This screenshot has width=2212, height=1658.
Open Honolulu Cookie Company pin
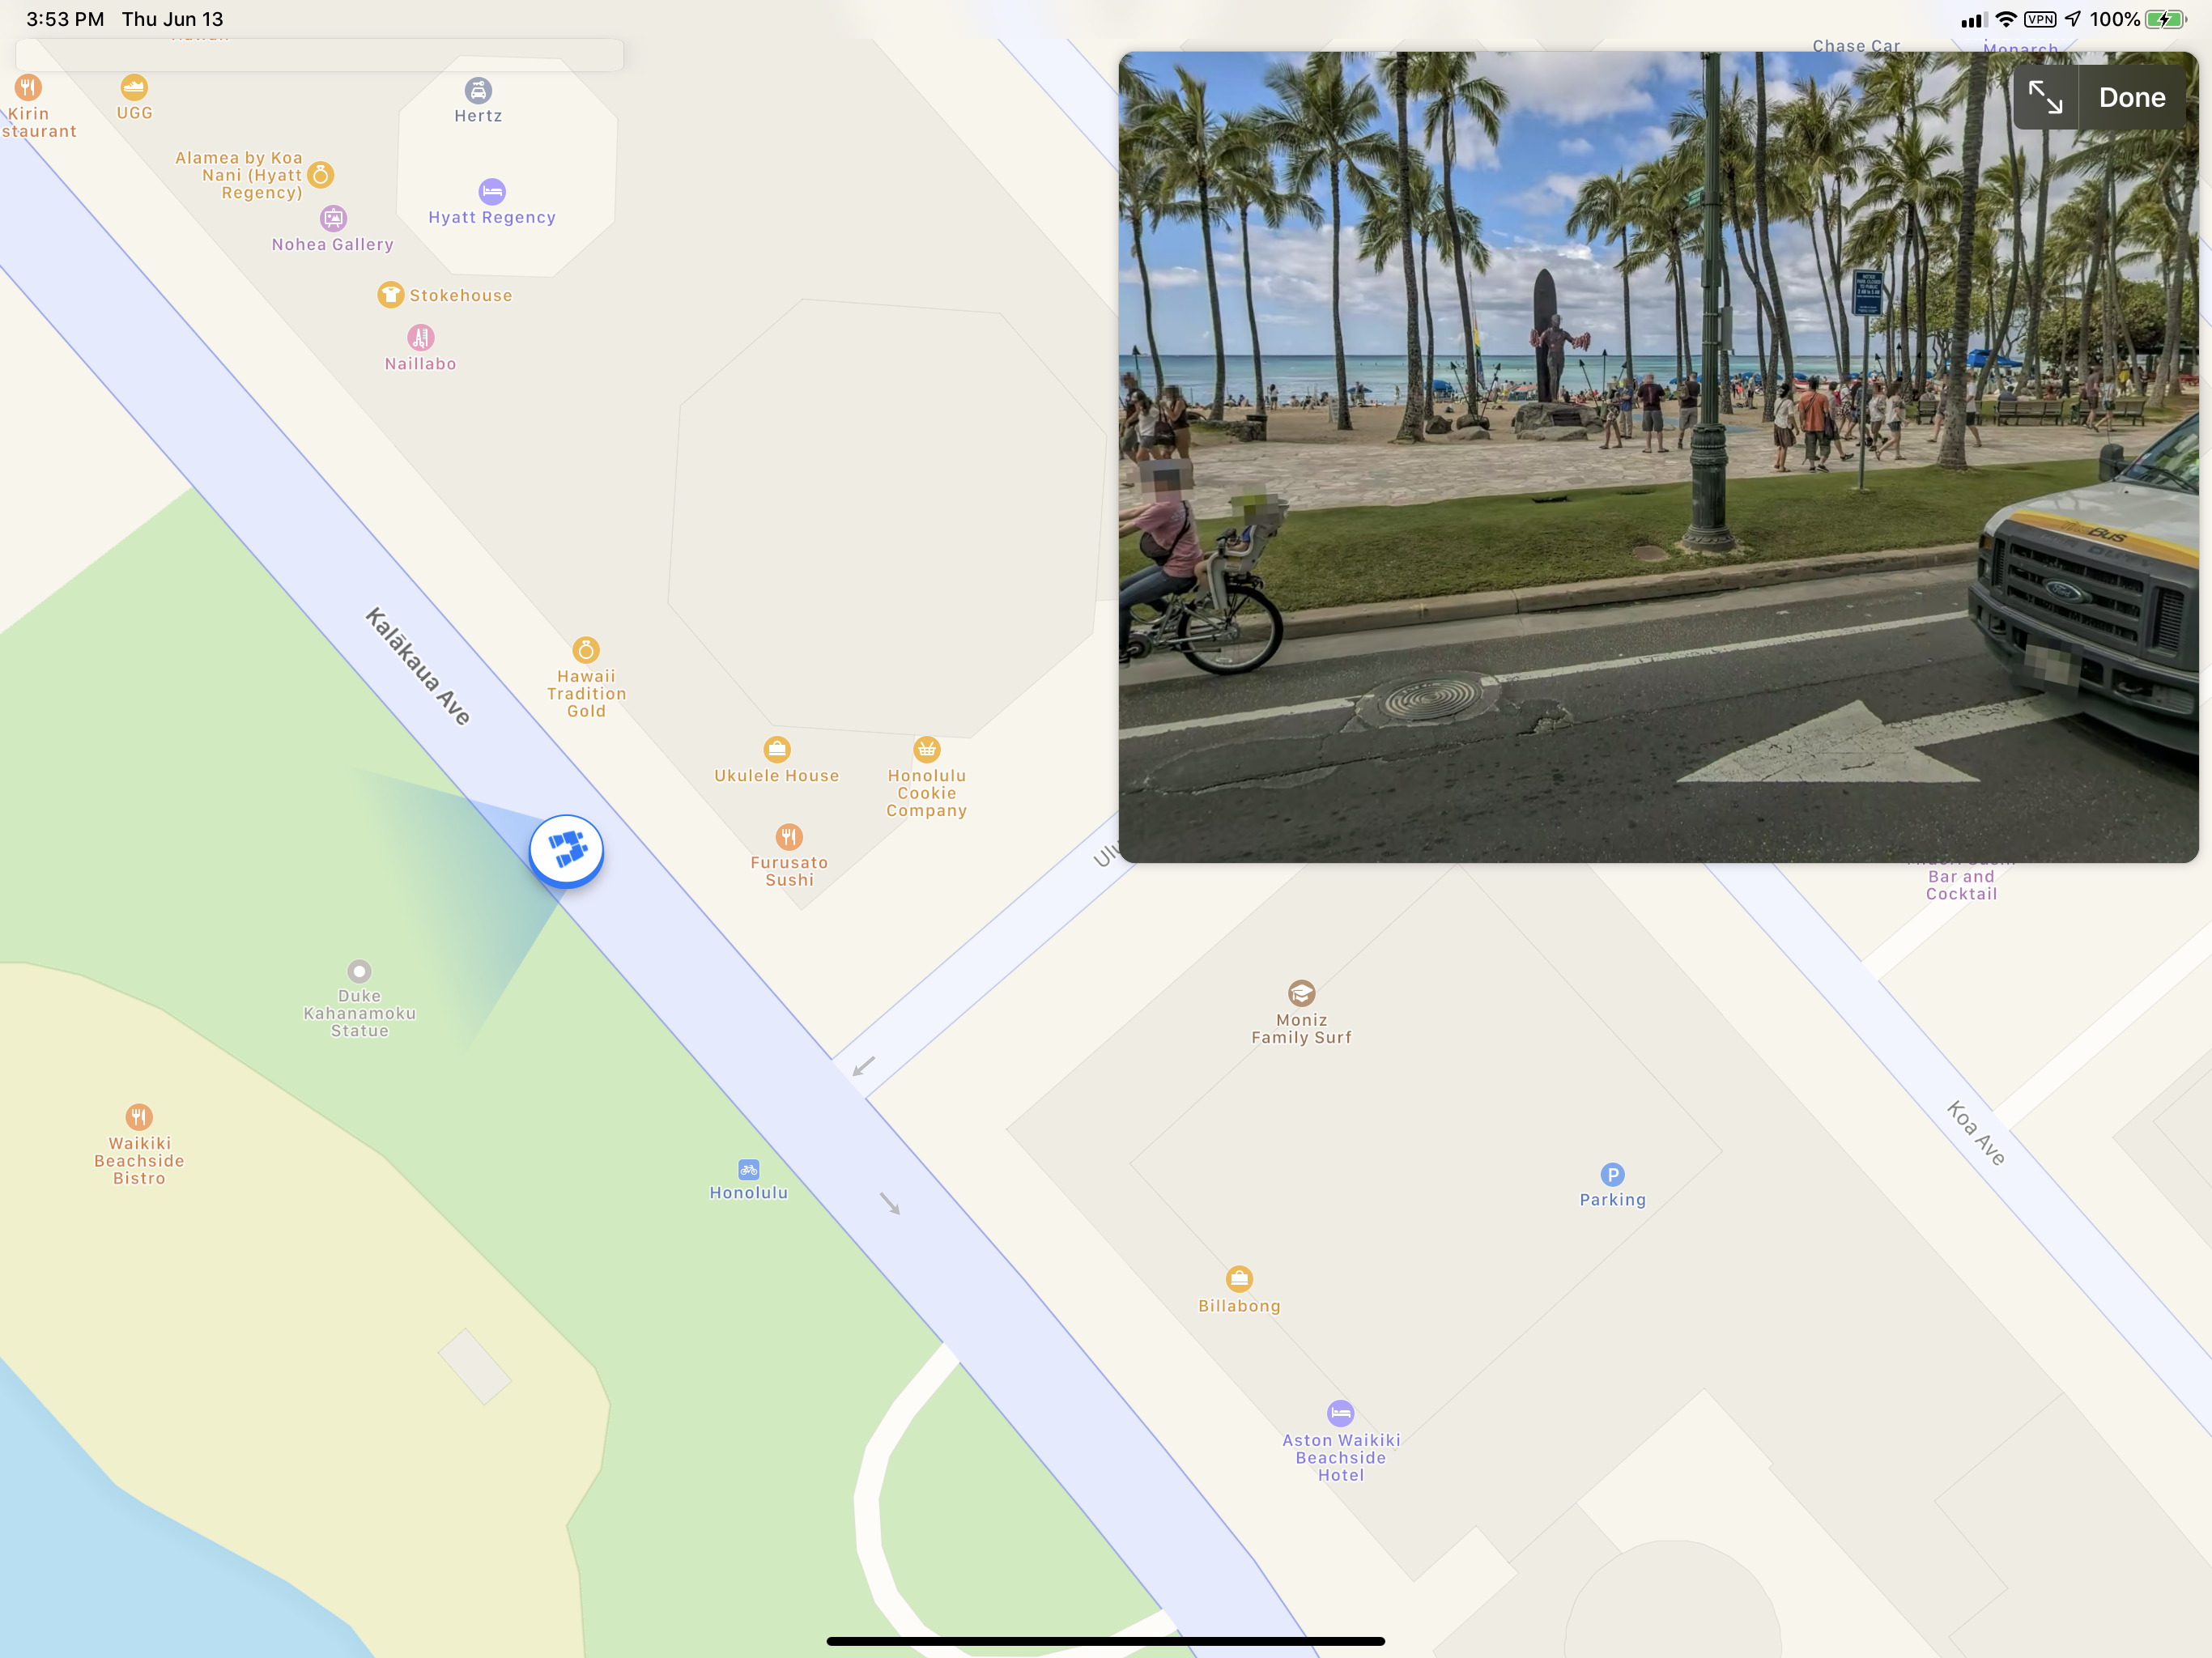[927, 749]
